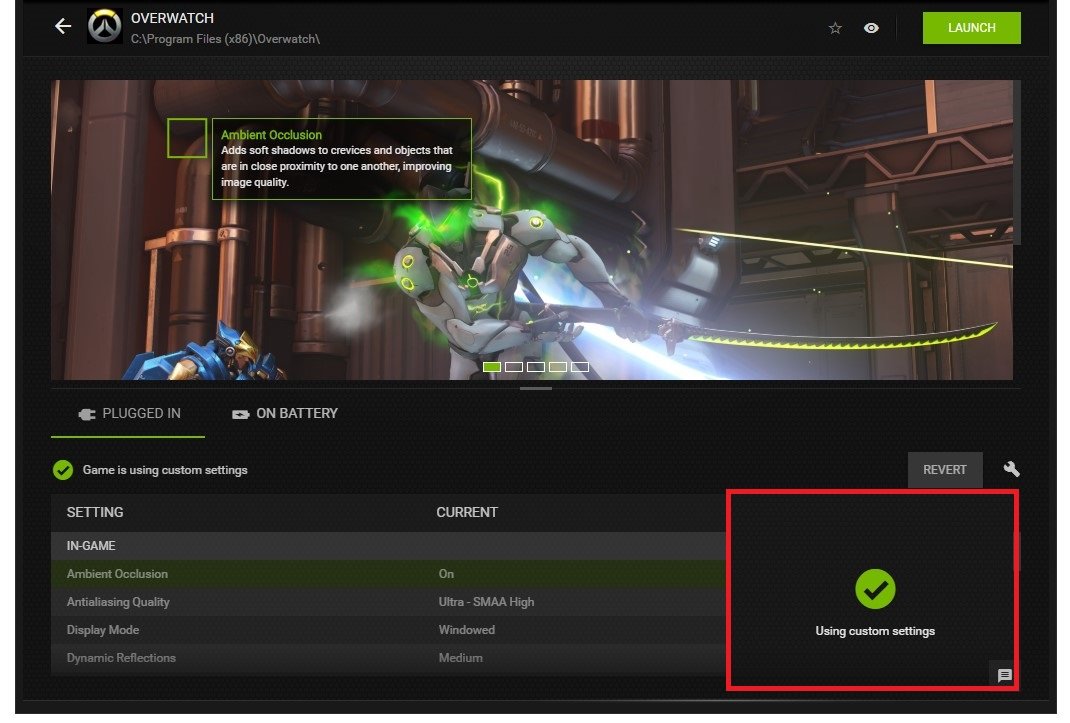Toggle game visibility with the eye icon
Viewport: 1070px width, 723px height.
click(871, 28)
